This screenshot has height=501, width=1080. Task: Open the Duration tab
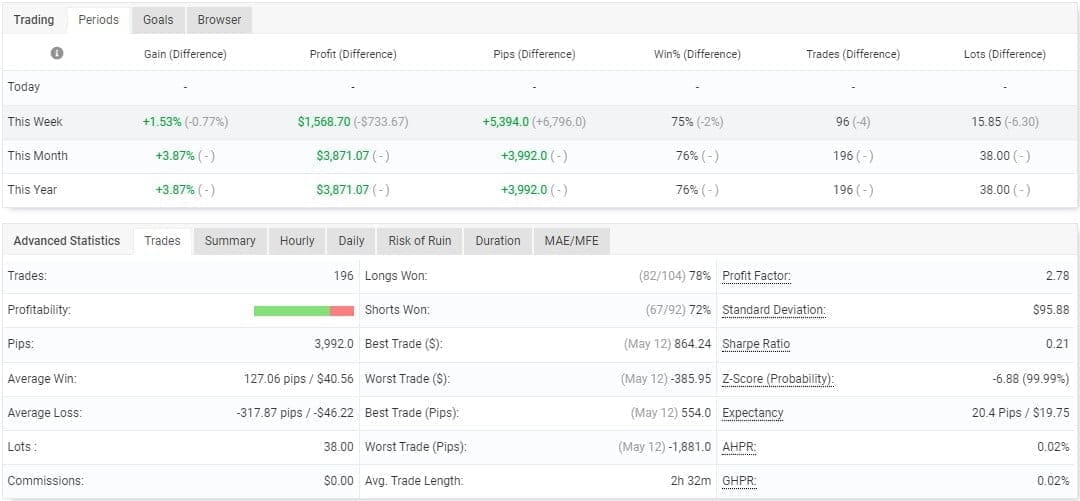[498, 241]
